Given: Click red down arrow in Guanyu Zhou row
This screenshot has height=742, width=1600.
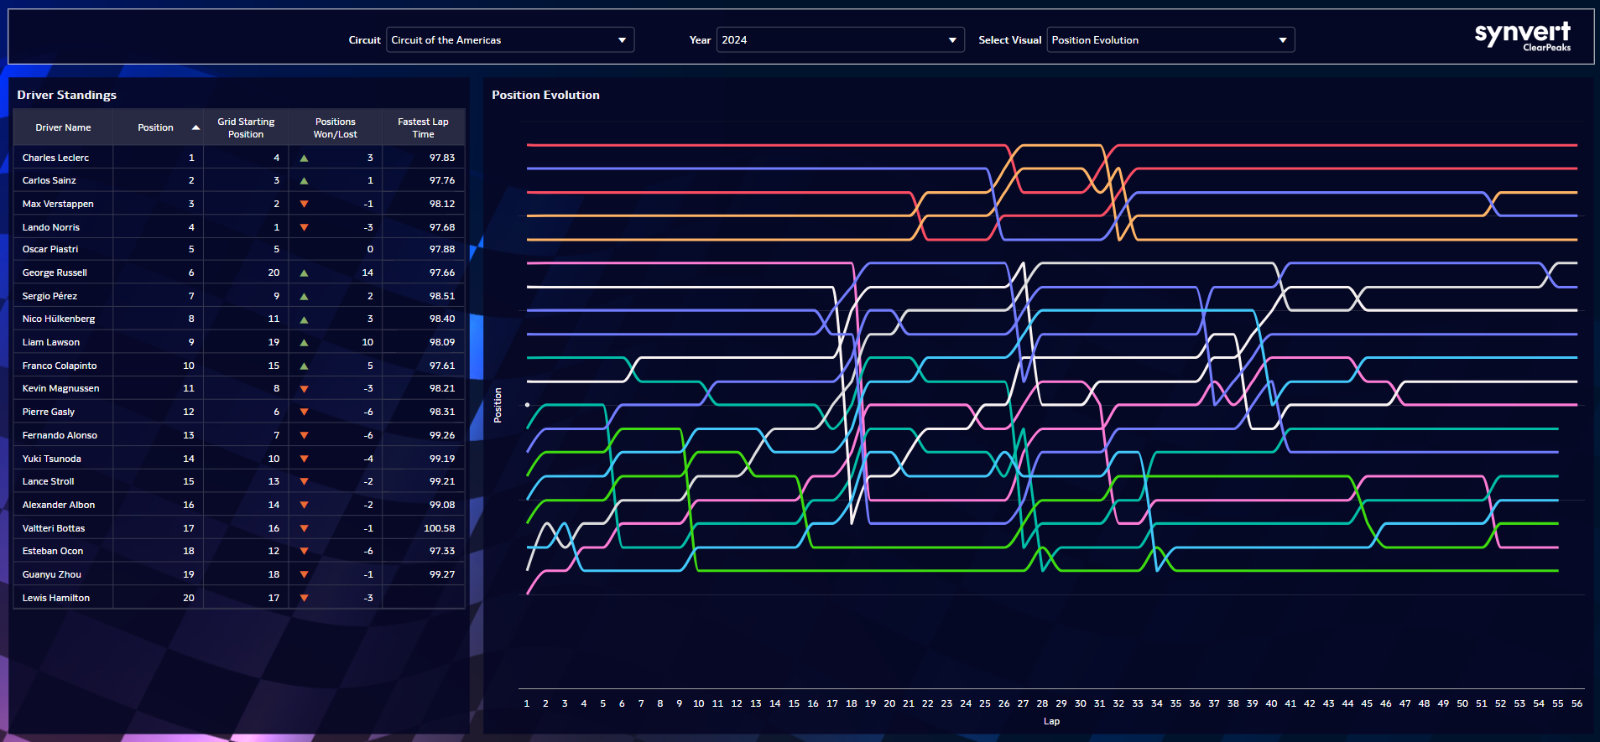Looking at the screenshot, I should click(x=304, y=575).
